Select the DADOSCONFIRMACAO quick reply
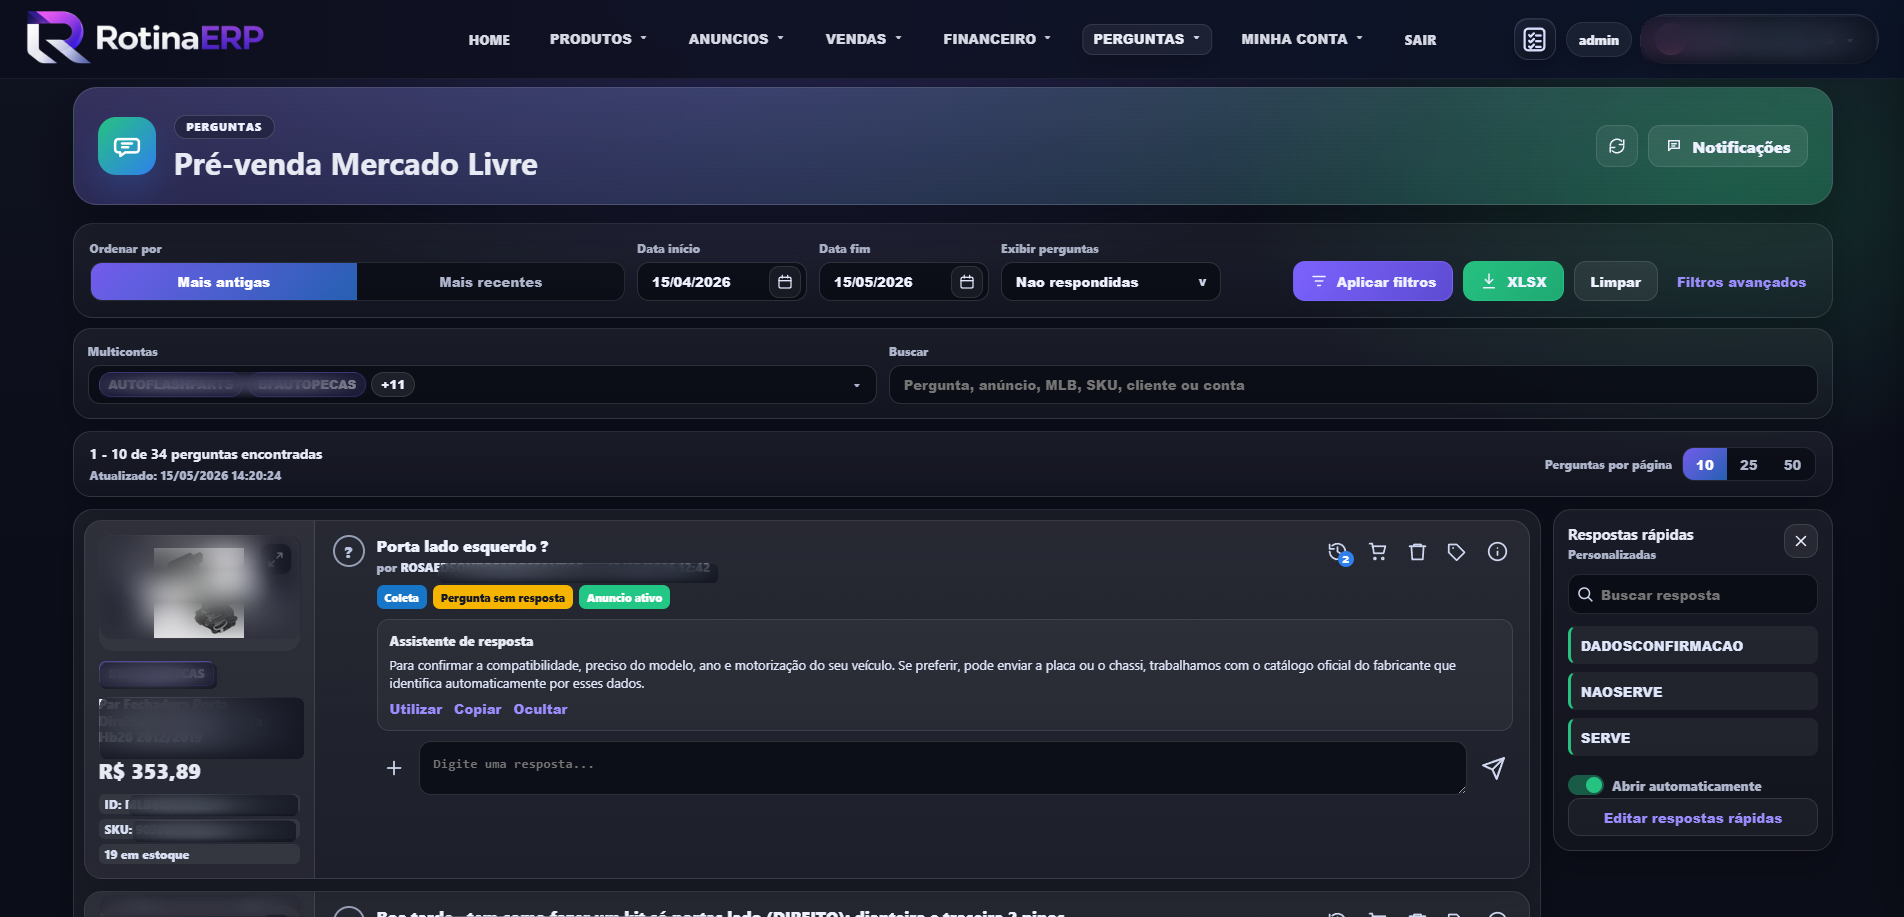Screen dimensions: 1904x917 tap(1693, 646)
